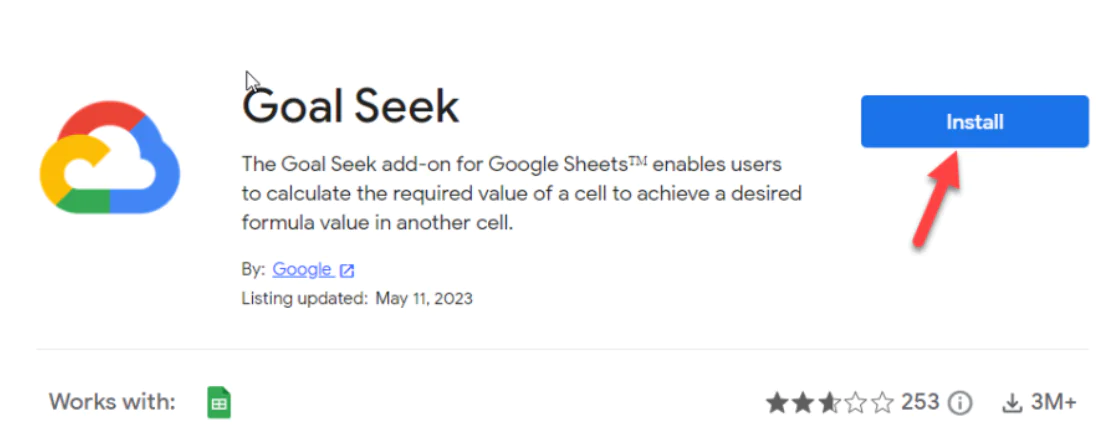
Task: Click the second rating star
Action: 802,403
